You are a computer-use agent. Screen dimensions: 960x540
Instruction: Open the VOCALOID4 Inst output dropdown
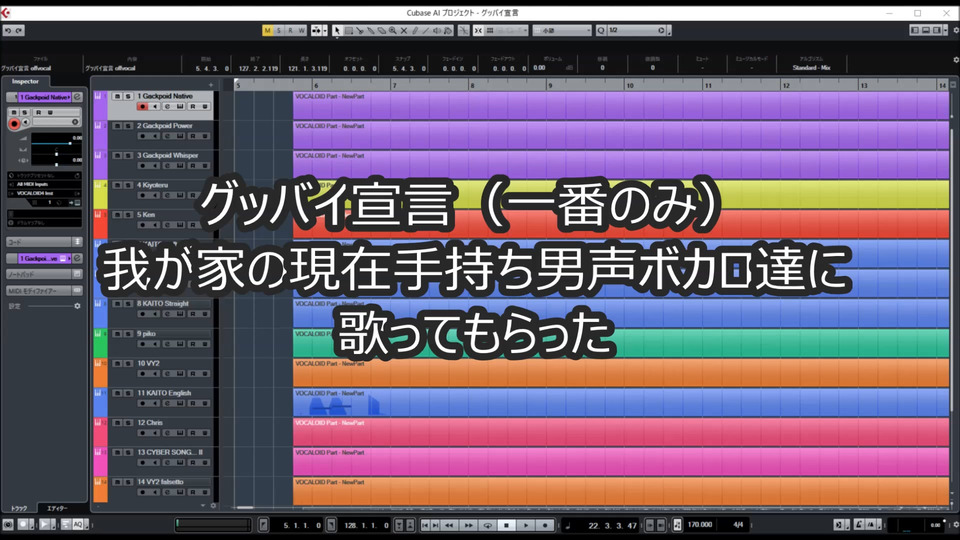(44, 193)
